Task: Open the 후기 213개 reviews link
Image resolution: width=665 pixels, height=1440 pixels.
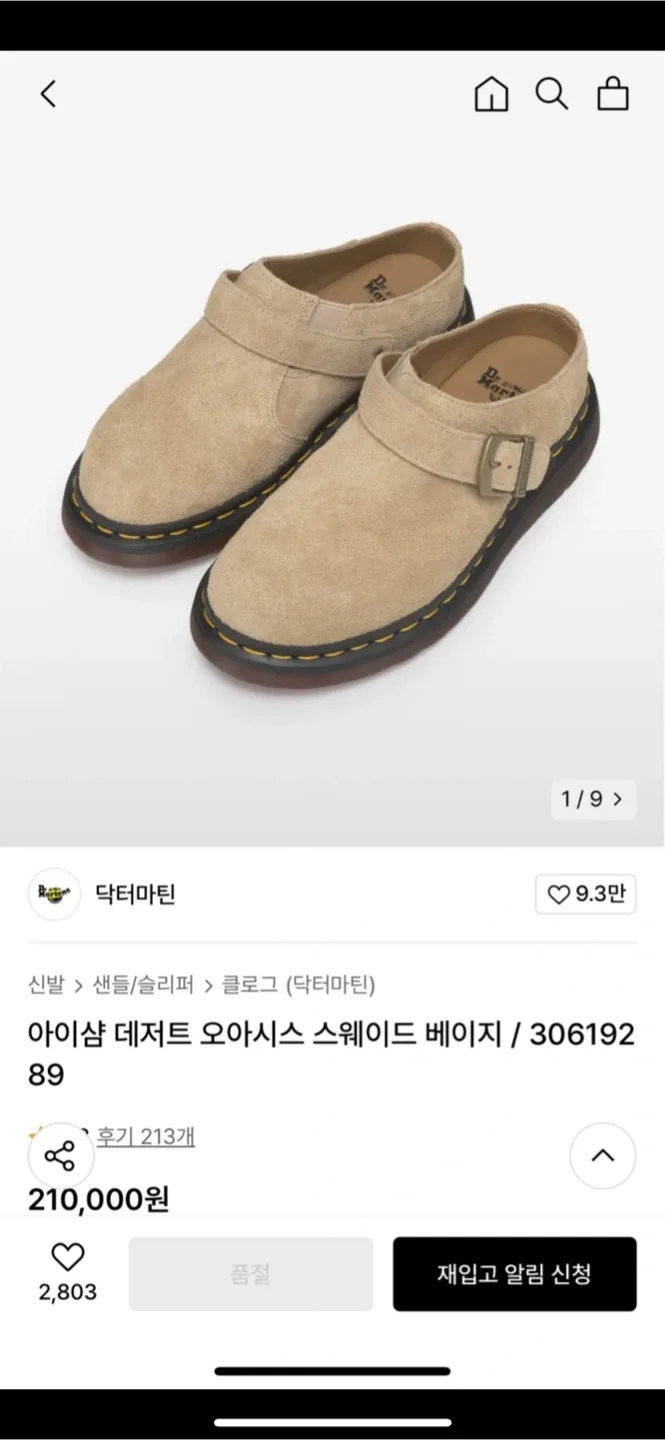Action: pos(145,1136)
